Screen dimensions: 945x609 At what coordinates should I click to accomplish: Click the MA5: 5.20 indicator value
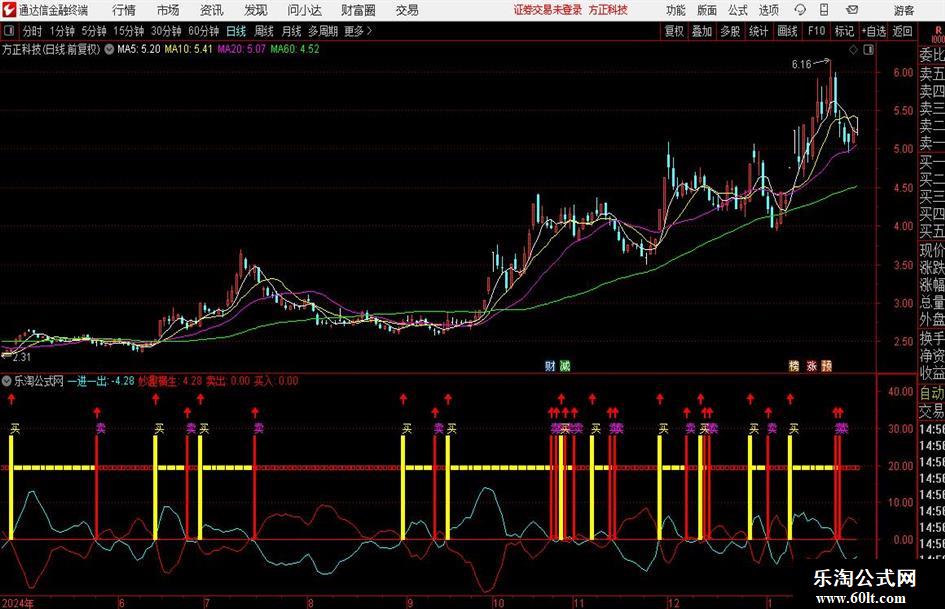(x=139, y=49)
